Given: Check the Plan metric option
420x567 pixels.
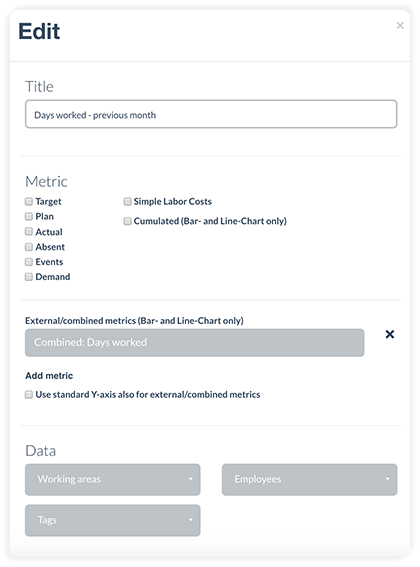Looking at the screenshot, I should 29,216.
